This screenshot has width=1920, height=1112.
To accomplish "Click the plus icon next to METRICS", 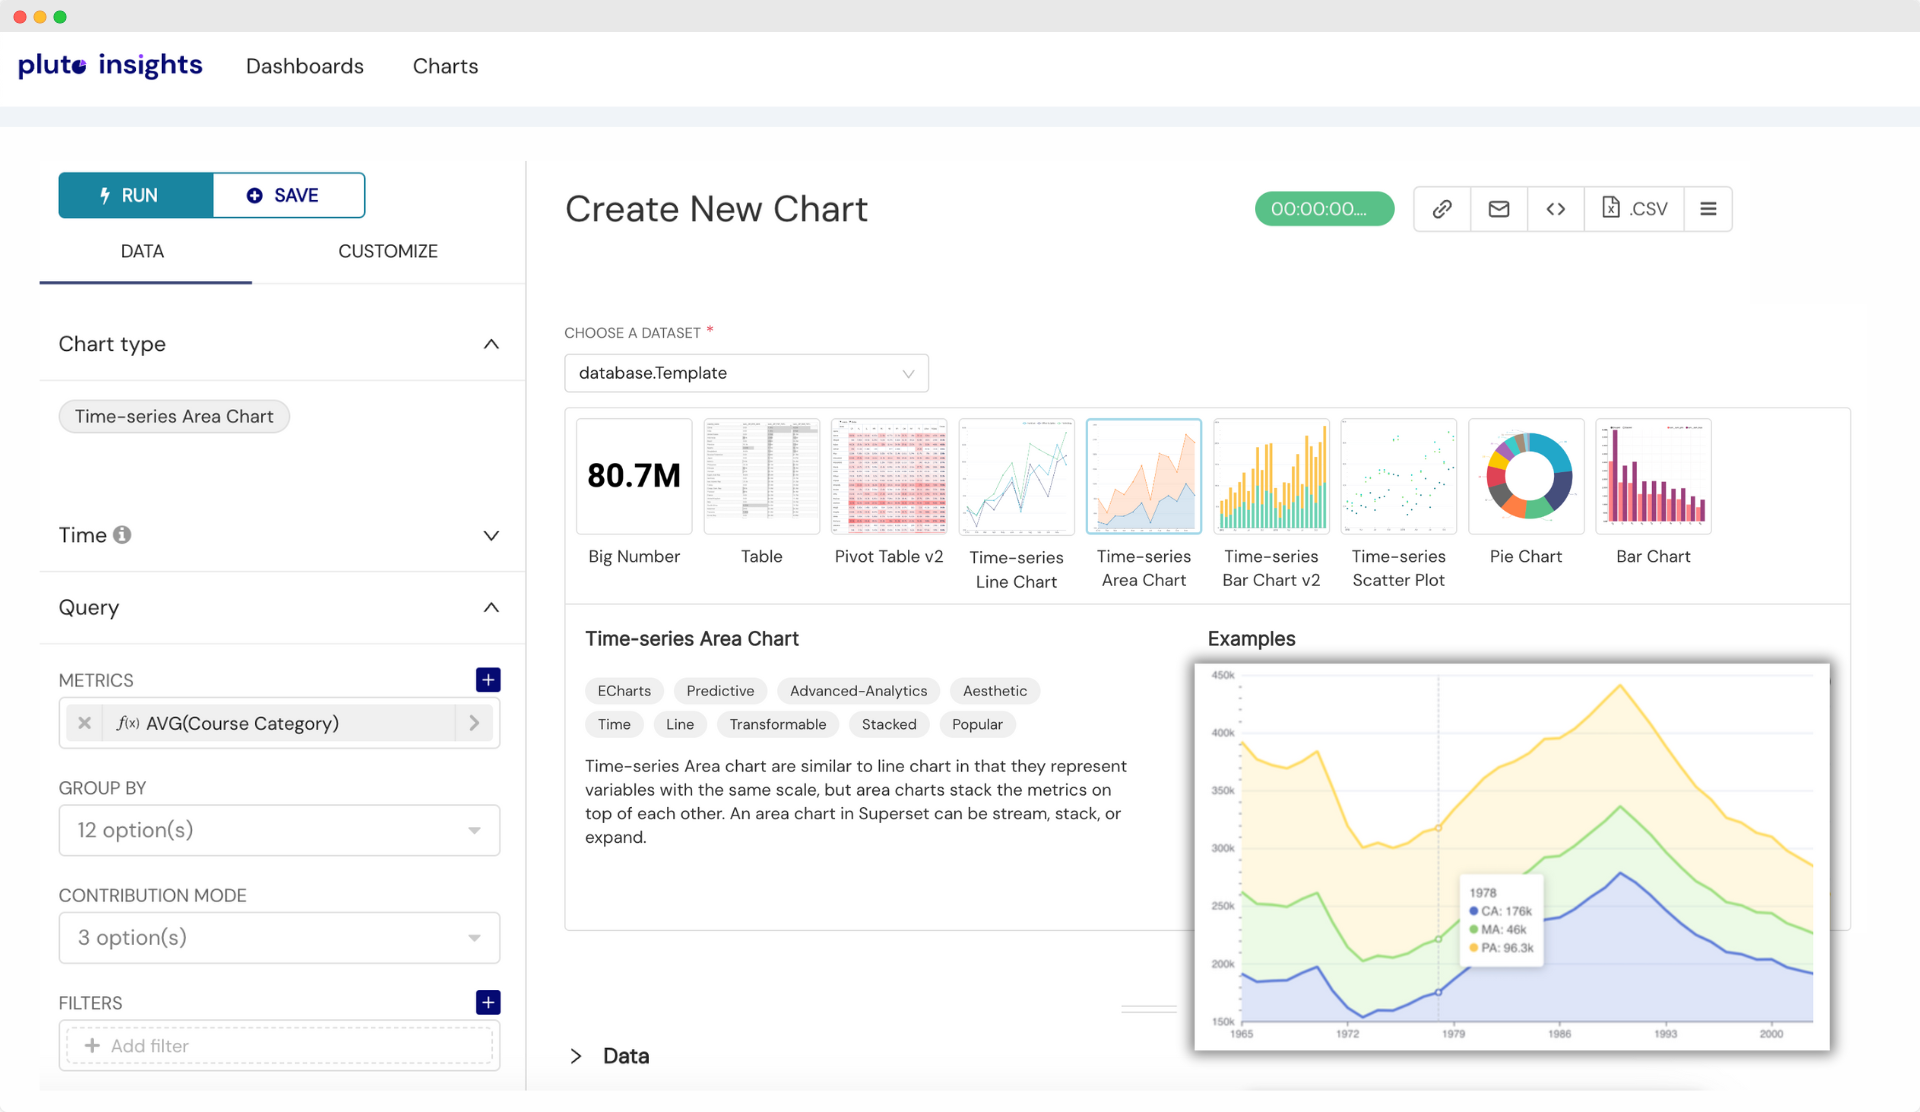I will tap(488, 680).
